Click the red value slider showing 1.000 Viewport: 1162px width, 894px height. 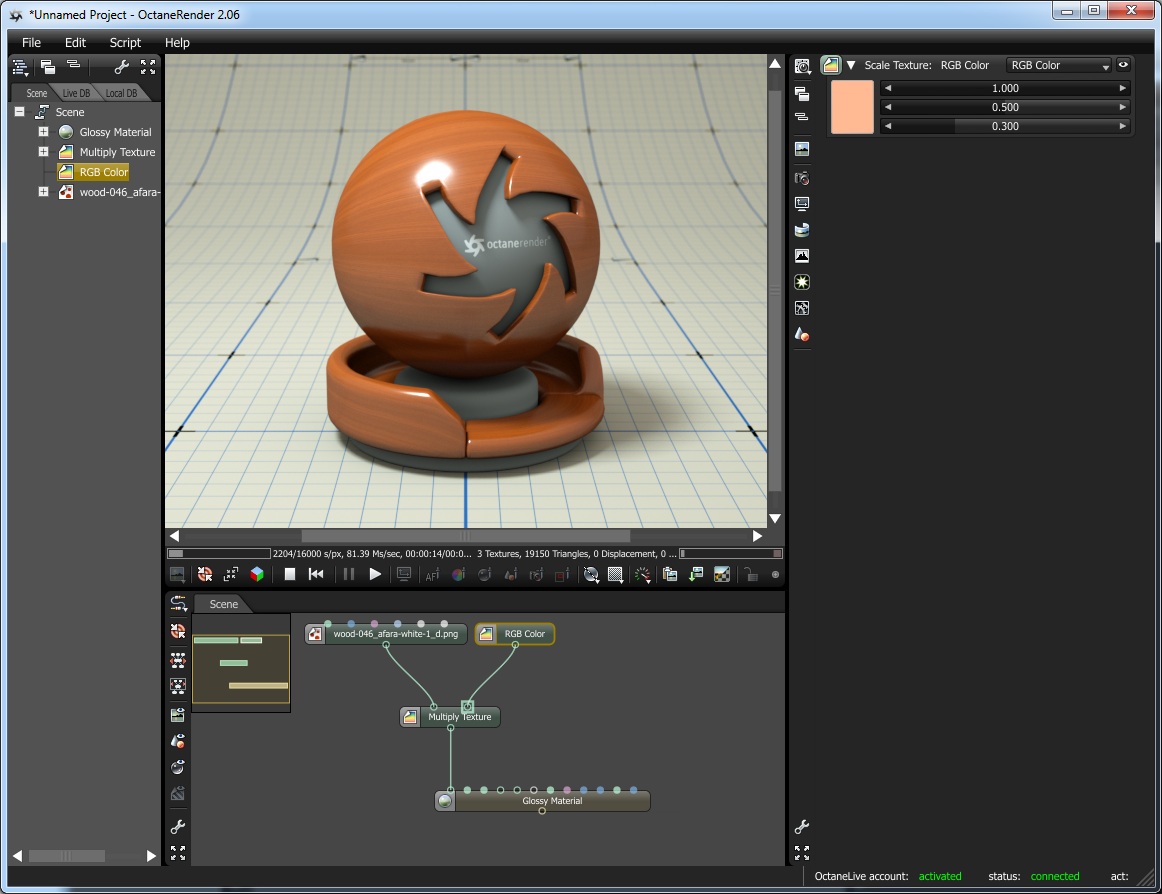[x=1005, y=88]
